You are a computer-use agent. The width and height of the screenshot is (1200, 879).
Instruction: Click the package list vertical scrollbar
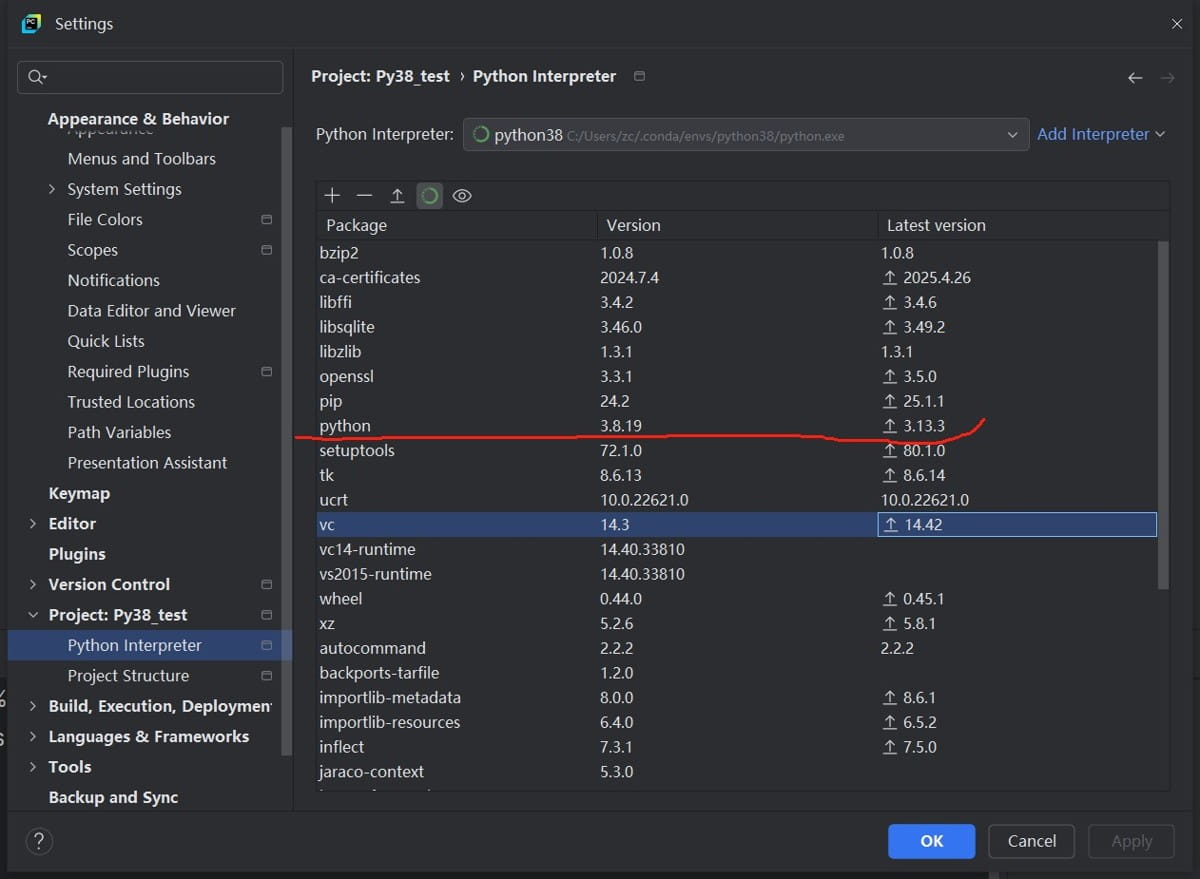point(1162,415)
